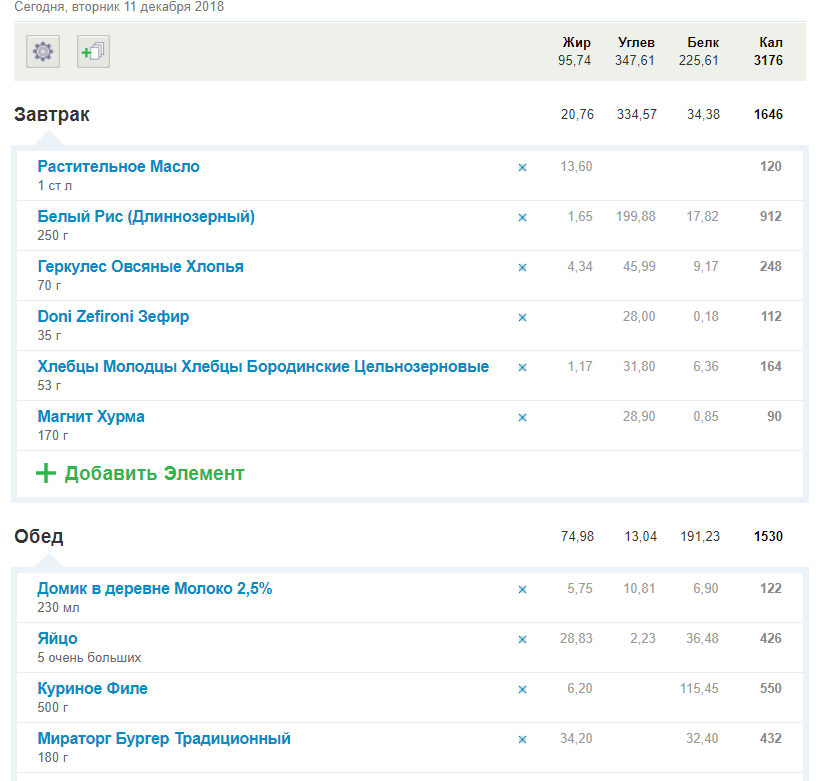The image size is (833, 781).
Task: Remove the Магнит Хурма entry
Action: pos(522,417)
